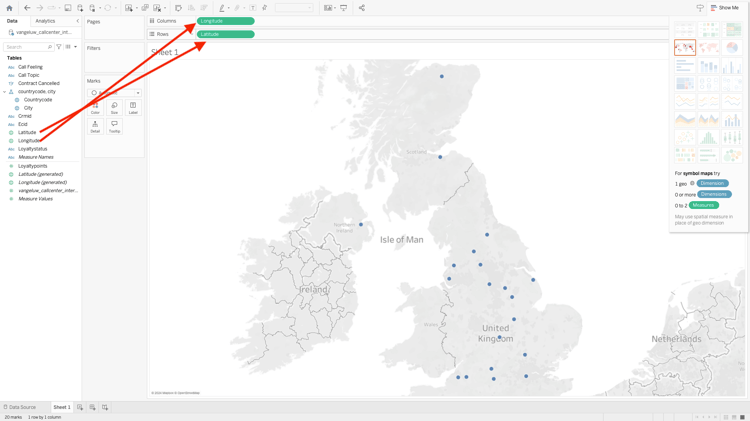Select the Call Topic field
The image size is (750, 421).
point(29,75)
